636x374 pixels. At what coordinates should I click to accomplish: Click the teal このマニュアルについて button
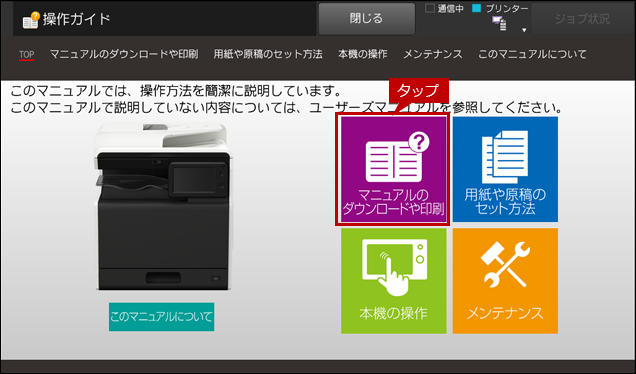161,317
